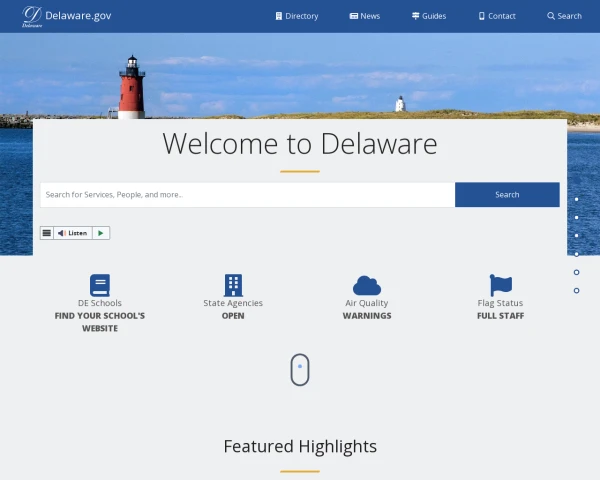Select the last section navigation dot
600x480 pixels.
click(x=577, y=291)
